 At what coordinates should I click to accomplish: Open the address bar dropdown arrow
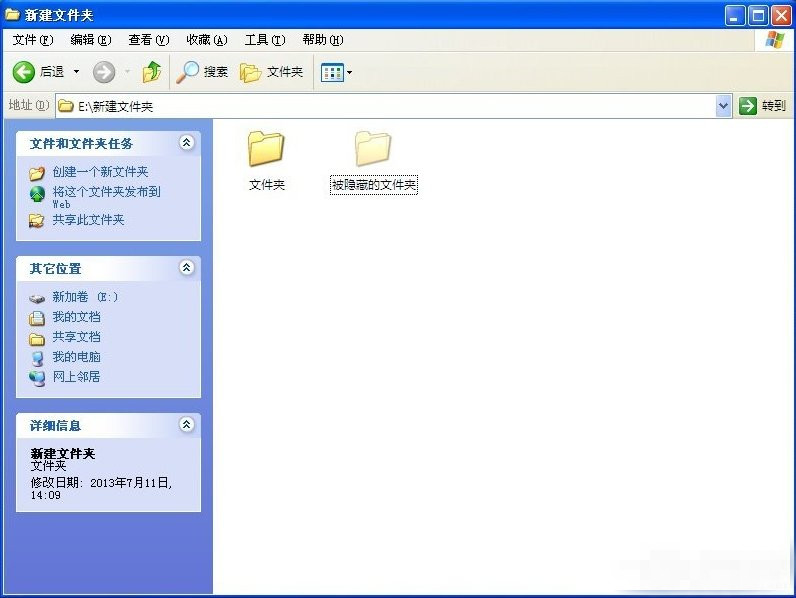tap(724, 105)
